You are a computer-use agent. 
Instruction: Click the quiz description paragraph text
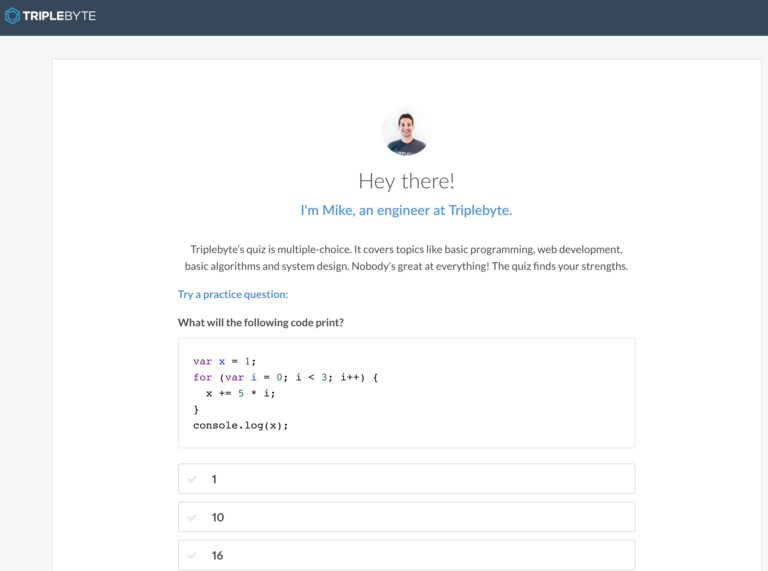(406, 258)
